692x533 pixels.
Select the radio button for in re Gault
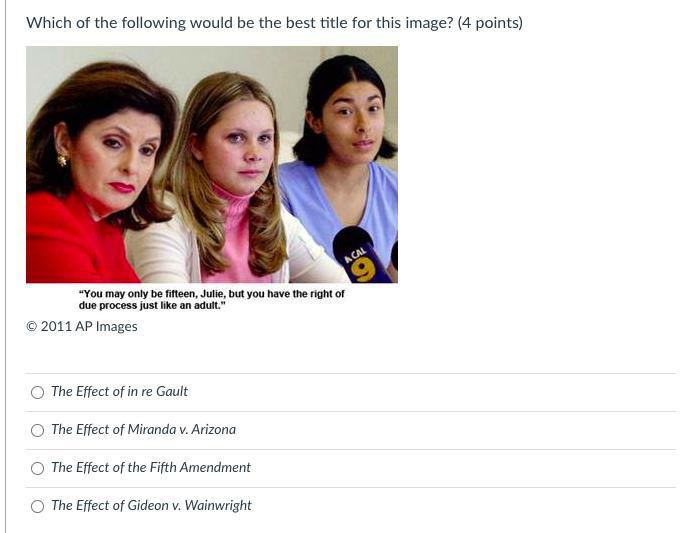tap(38, 392)
